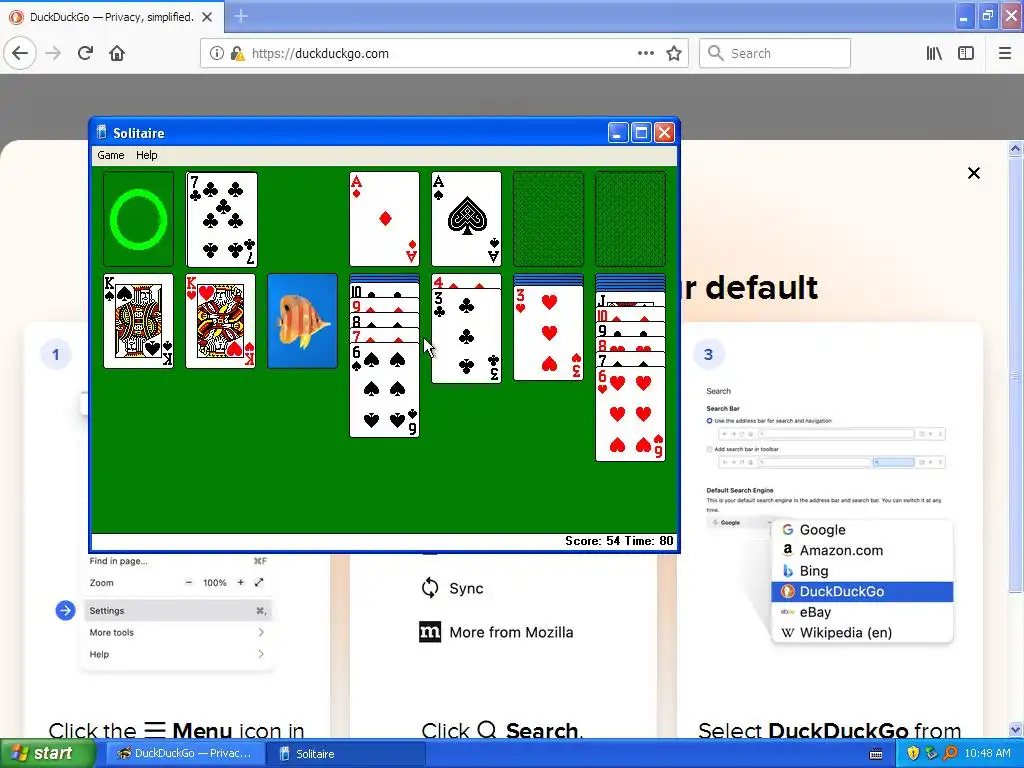The height and width of the screenshot is (768, 1024).
Task: Show site information icon in address bar
Action: click(216, 53)
